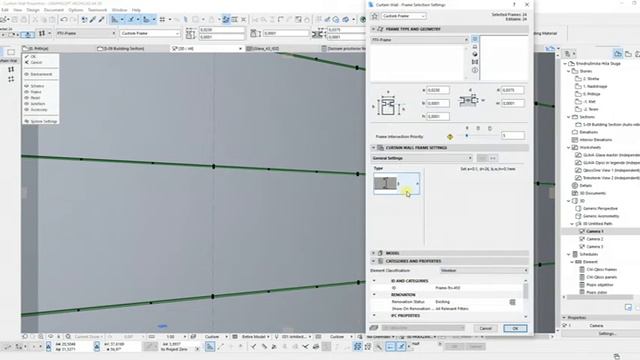
Task: Select the pick-up parameters eyedropper tool
Action: 93,20
